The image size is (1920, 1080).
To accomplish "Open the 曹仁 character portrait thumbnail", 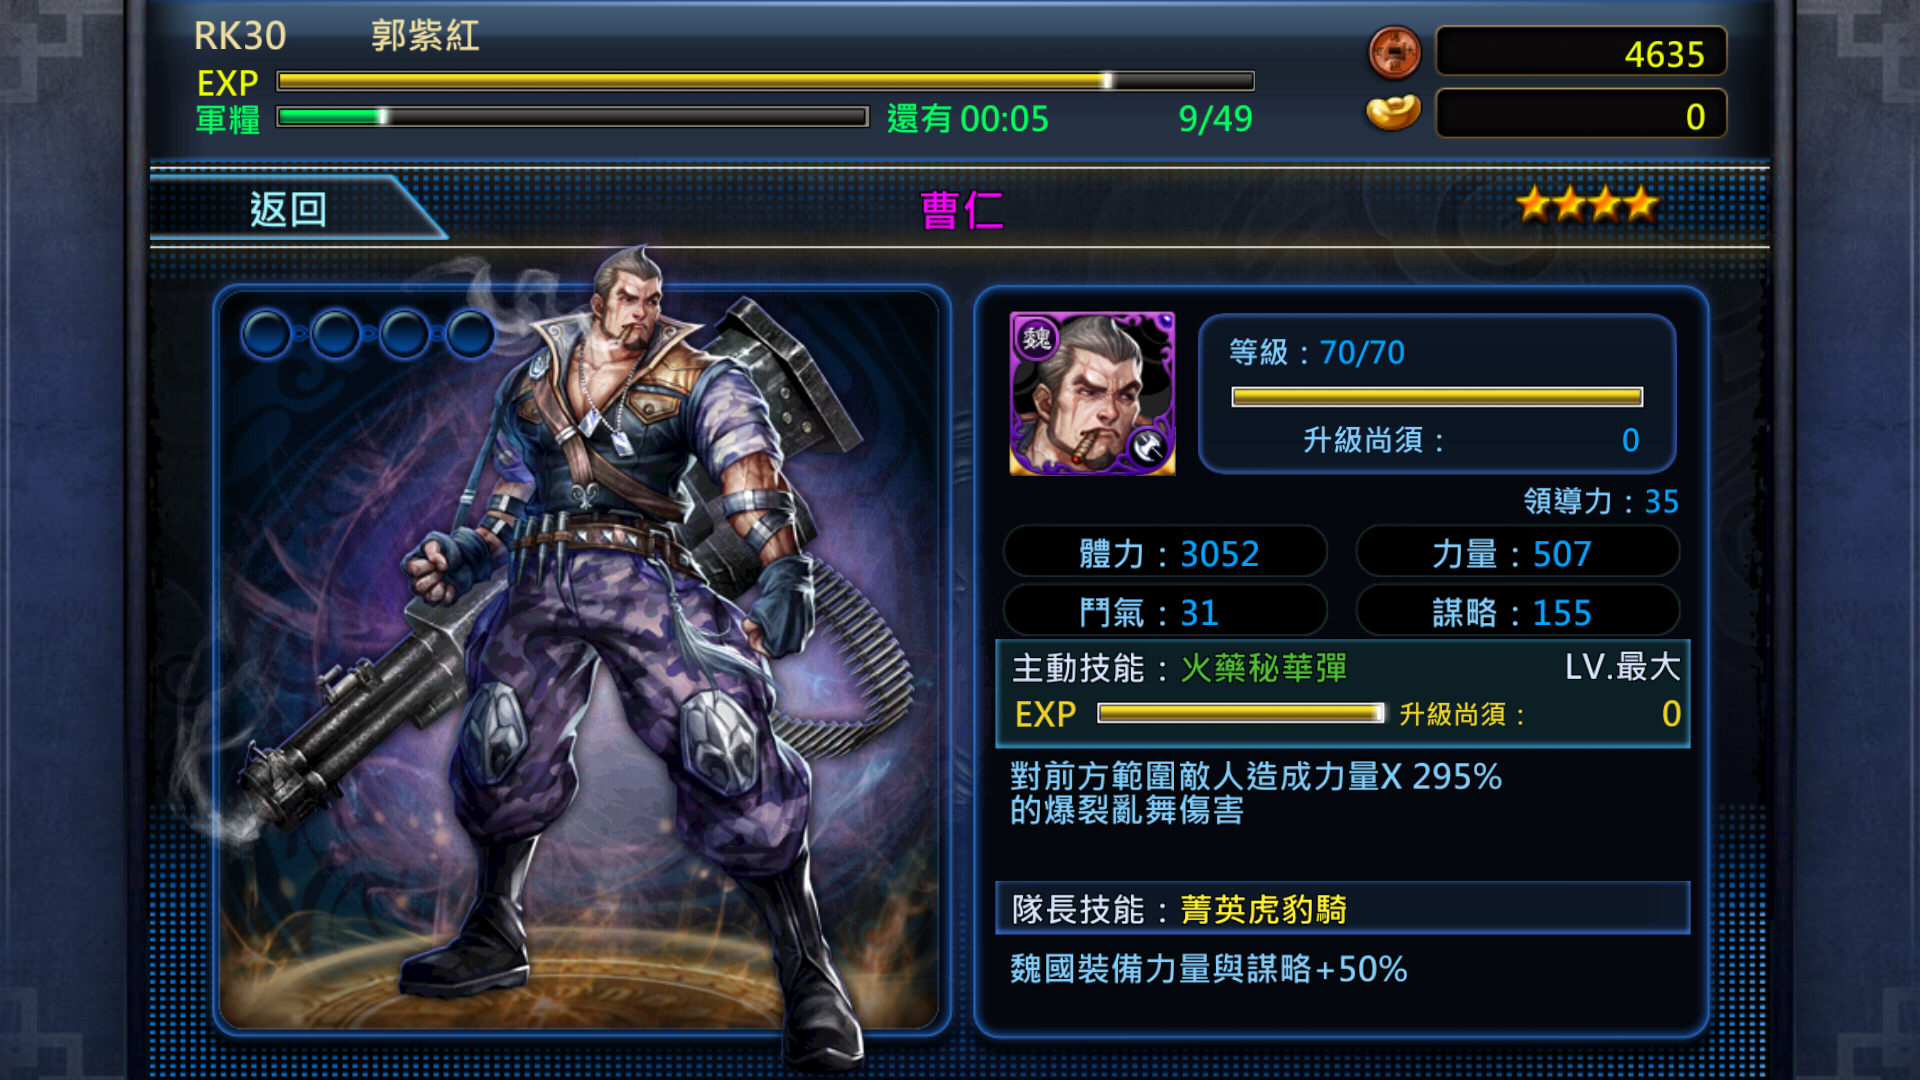I will click(1092, 393).
